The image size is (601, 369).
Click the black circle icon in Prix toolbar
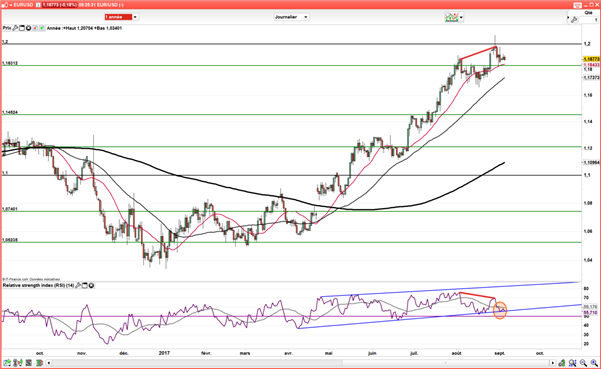click(28, 28)
